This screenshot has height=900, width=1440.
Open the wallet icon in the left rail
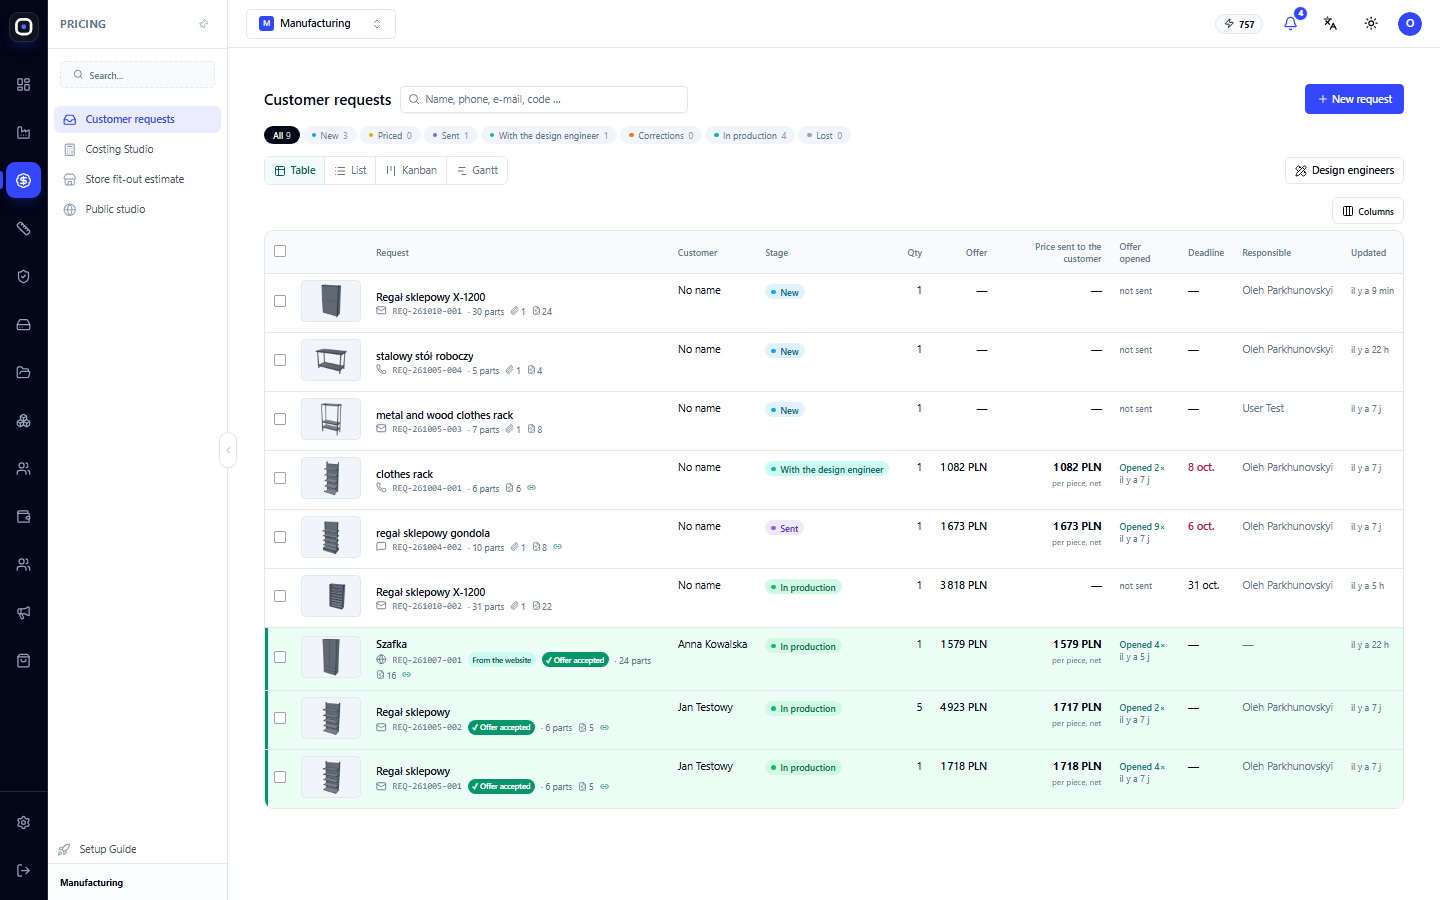pos(23,517)
